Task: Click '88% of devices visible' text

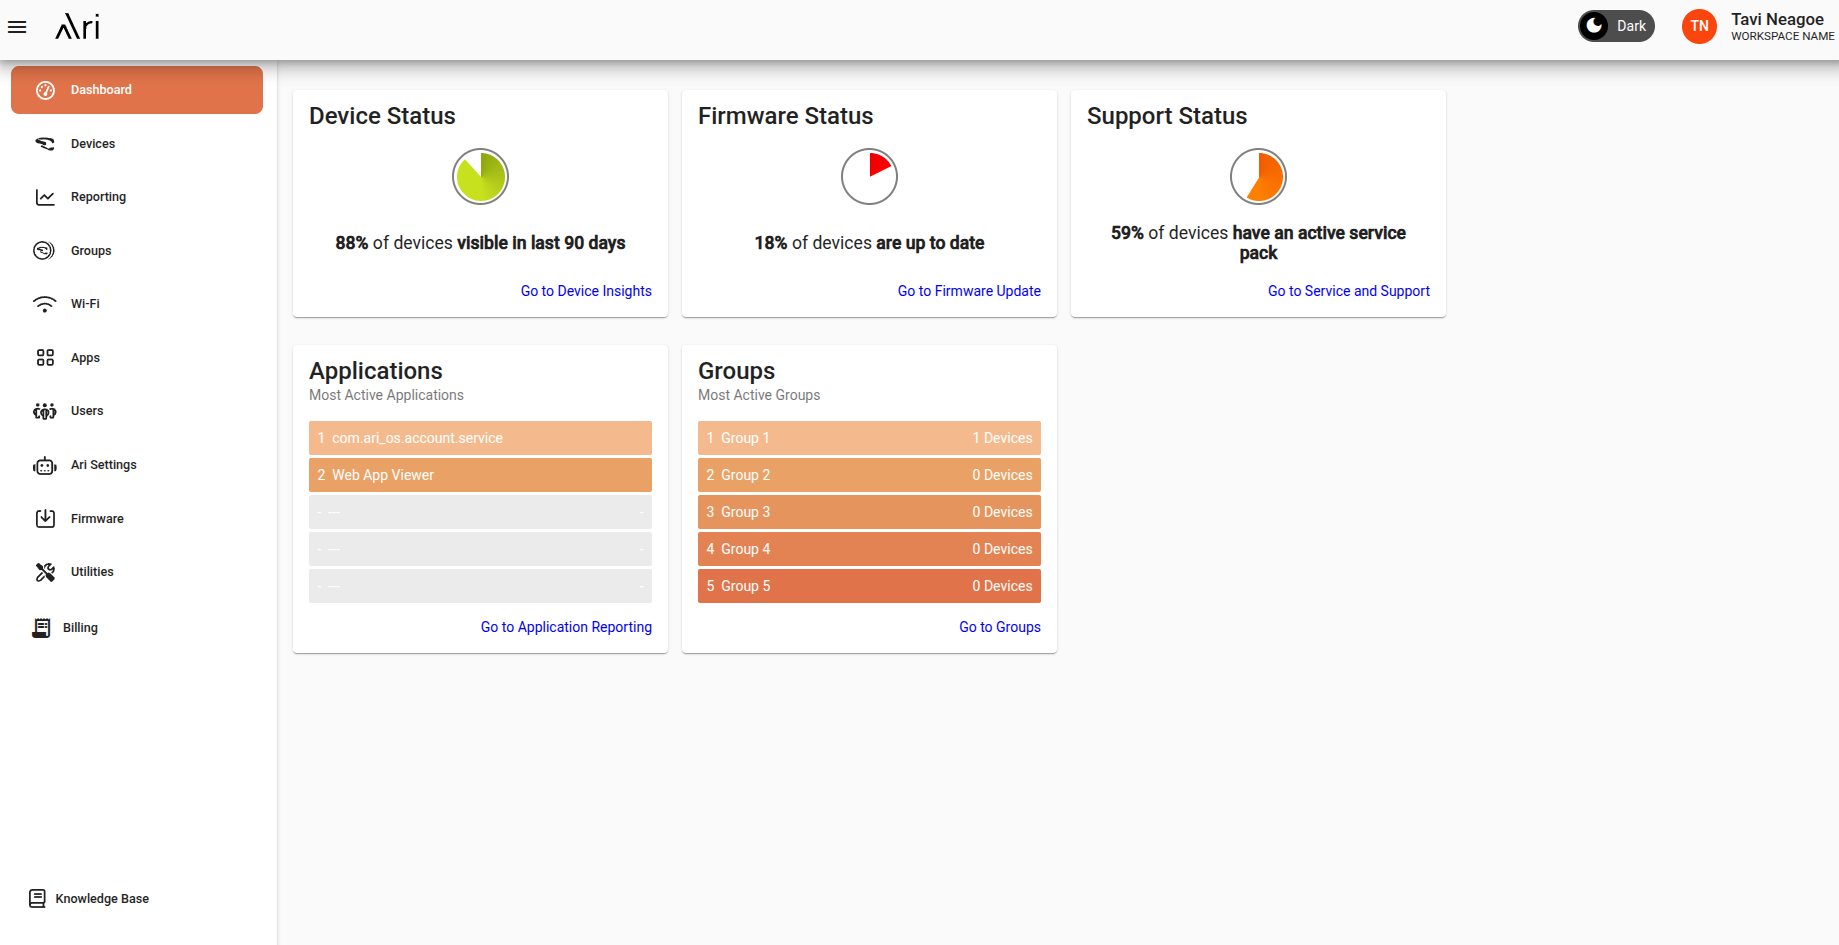Action: coord(480,243)
